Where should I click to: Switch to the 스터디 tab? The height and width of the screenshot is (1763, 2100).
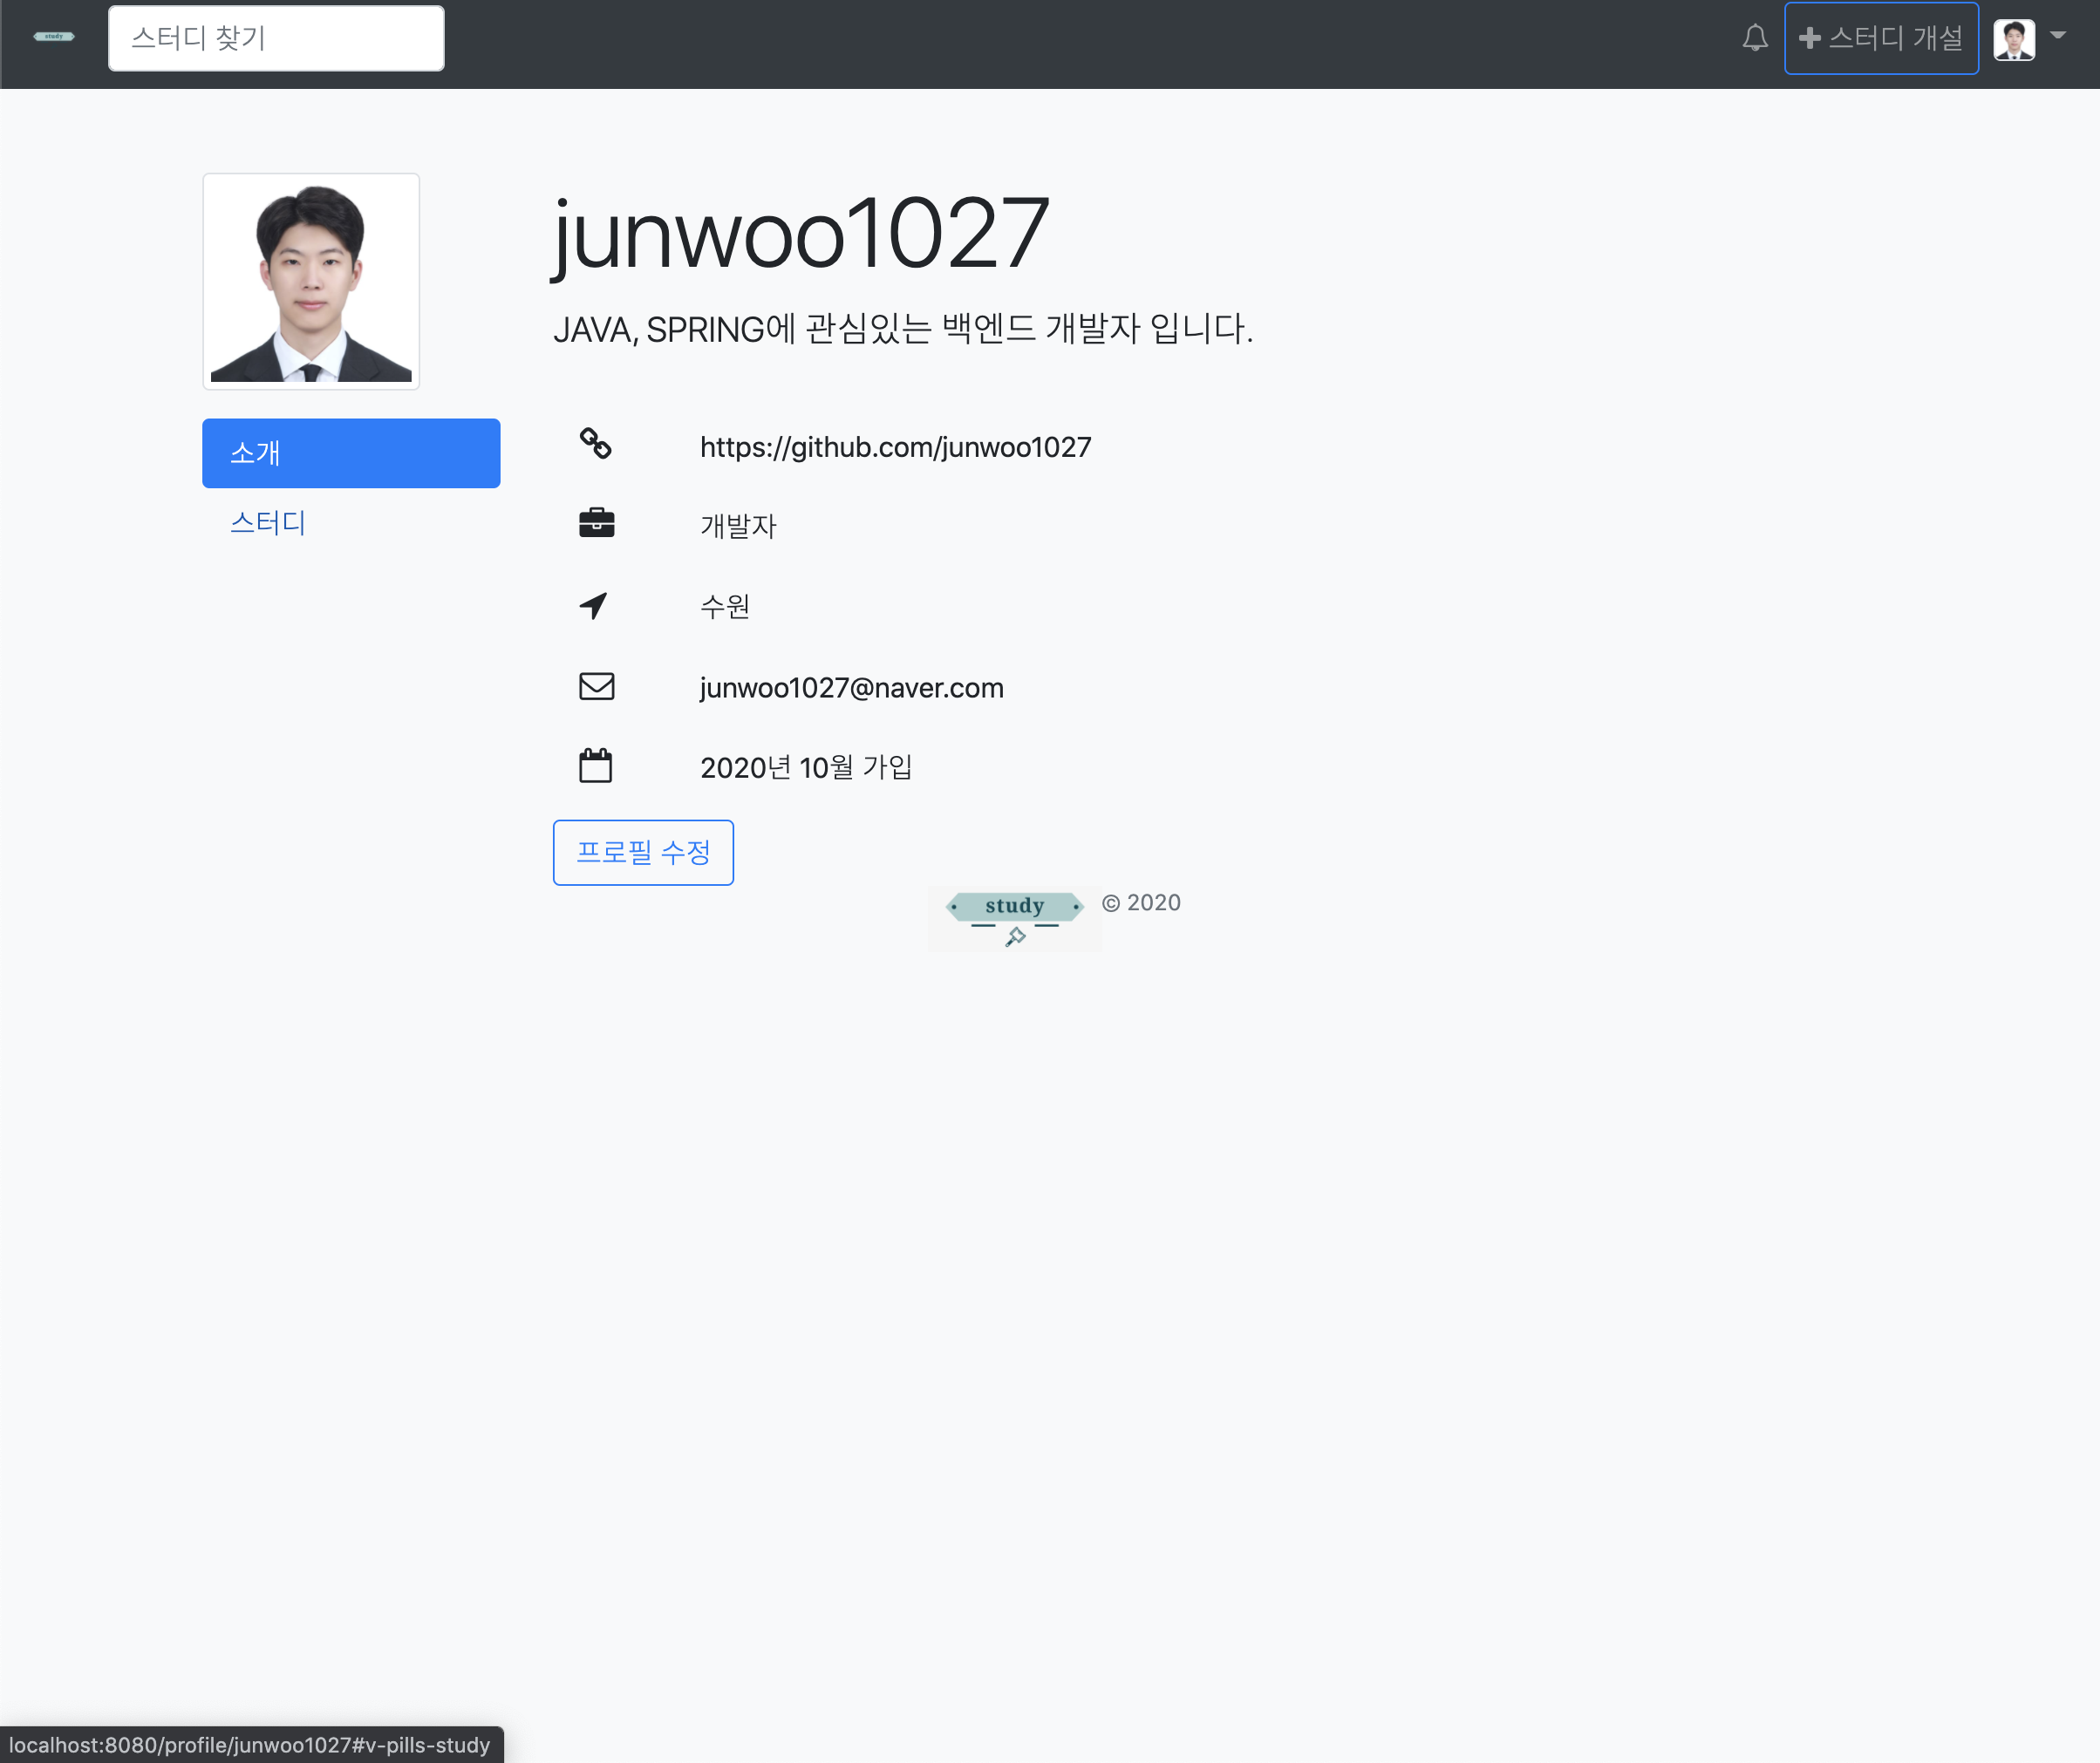coord(267,523)
